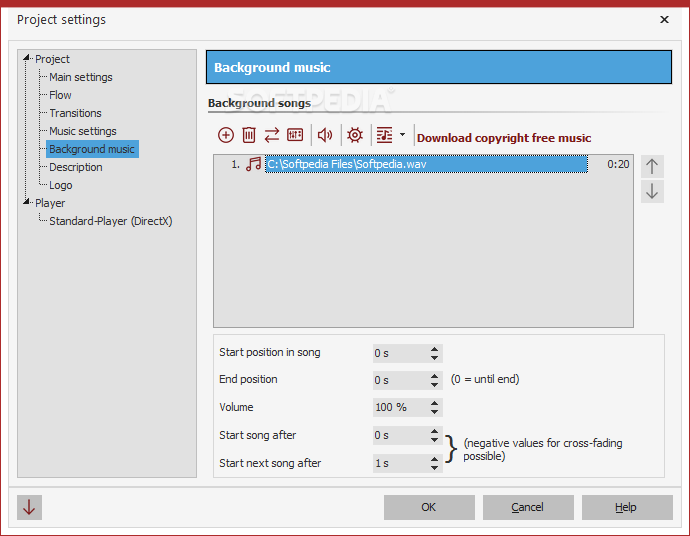Increase Start song after value
Image resolution: width=690 pixels, height=536 pixels.
[x=434, y=431]
